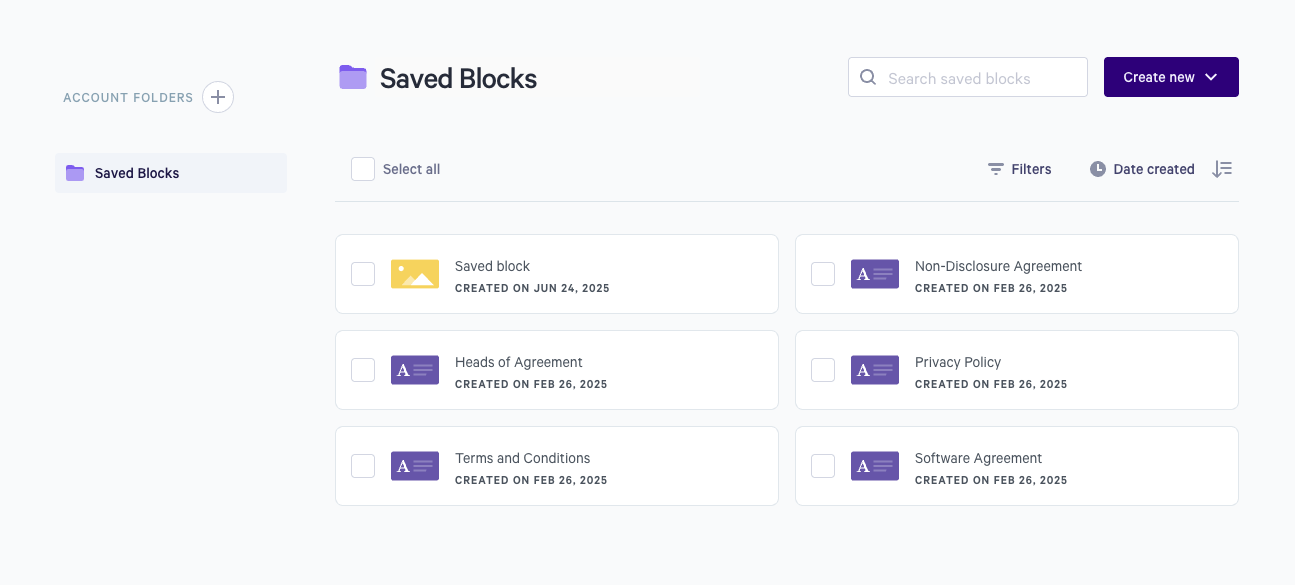The height and width of the screenshot is (585, 1295).
Task: Click the Saved Blocks page title
Action: point(458,78)
